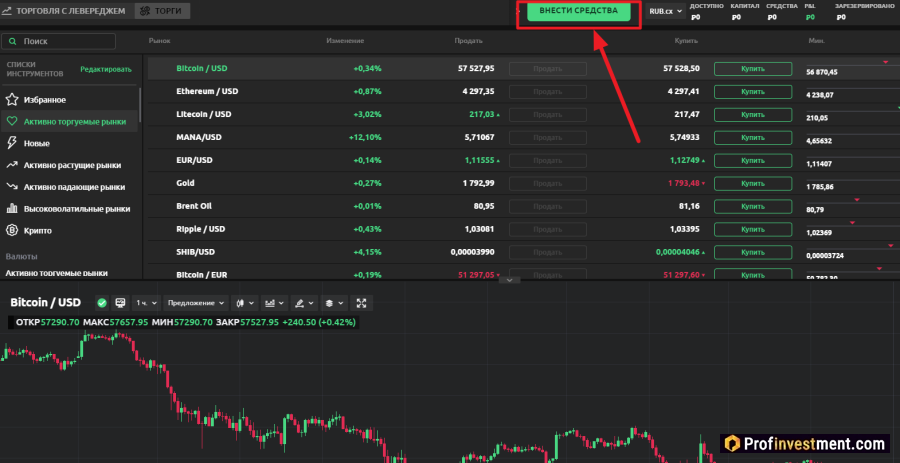
Task: Switch chart to fullscreen mode
Action: [362, 303]
